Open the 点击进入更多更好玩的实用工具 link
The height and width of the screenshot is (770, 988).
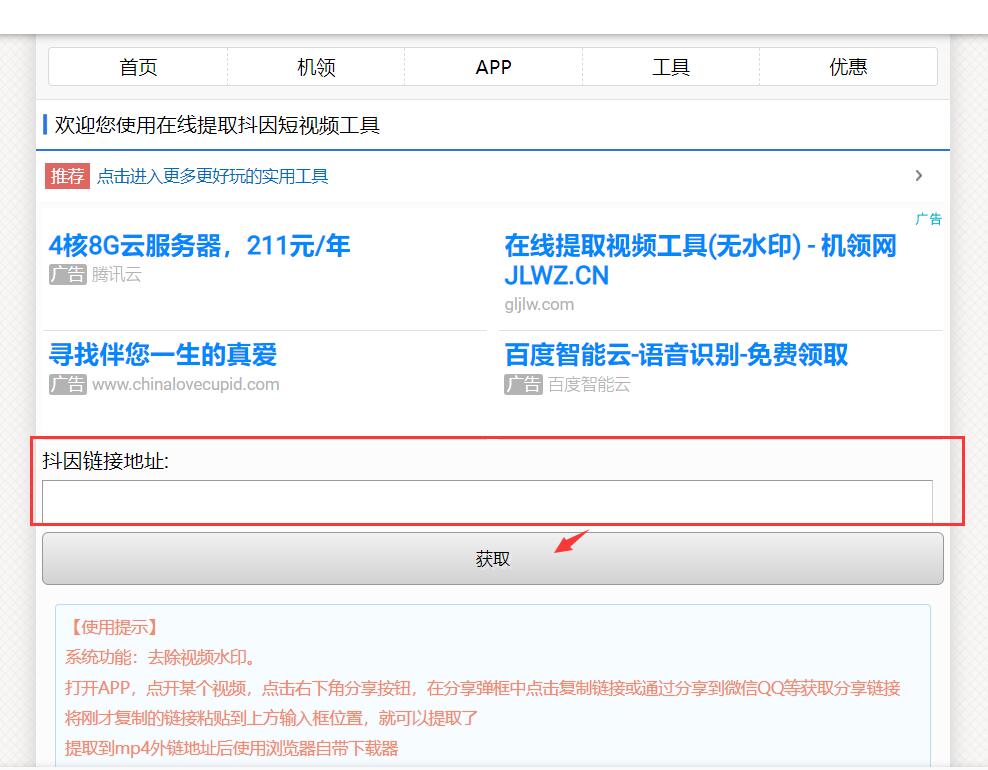(212, 176)
